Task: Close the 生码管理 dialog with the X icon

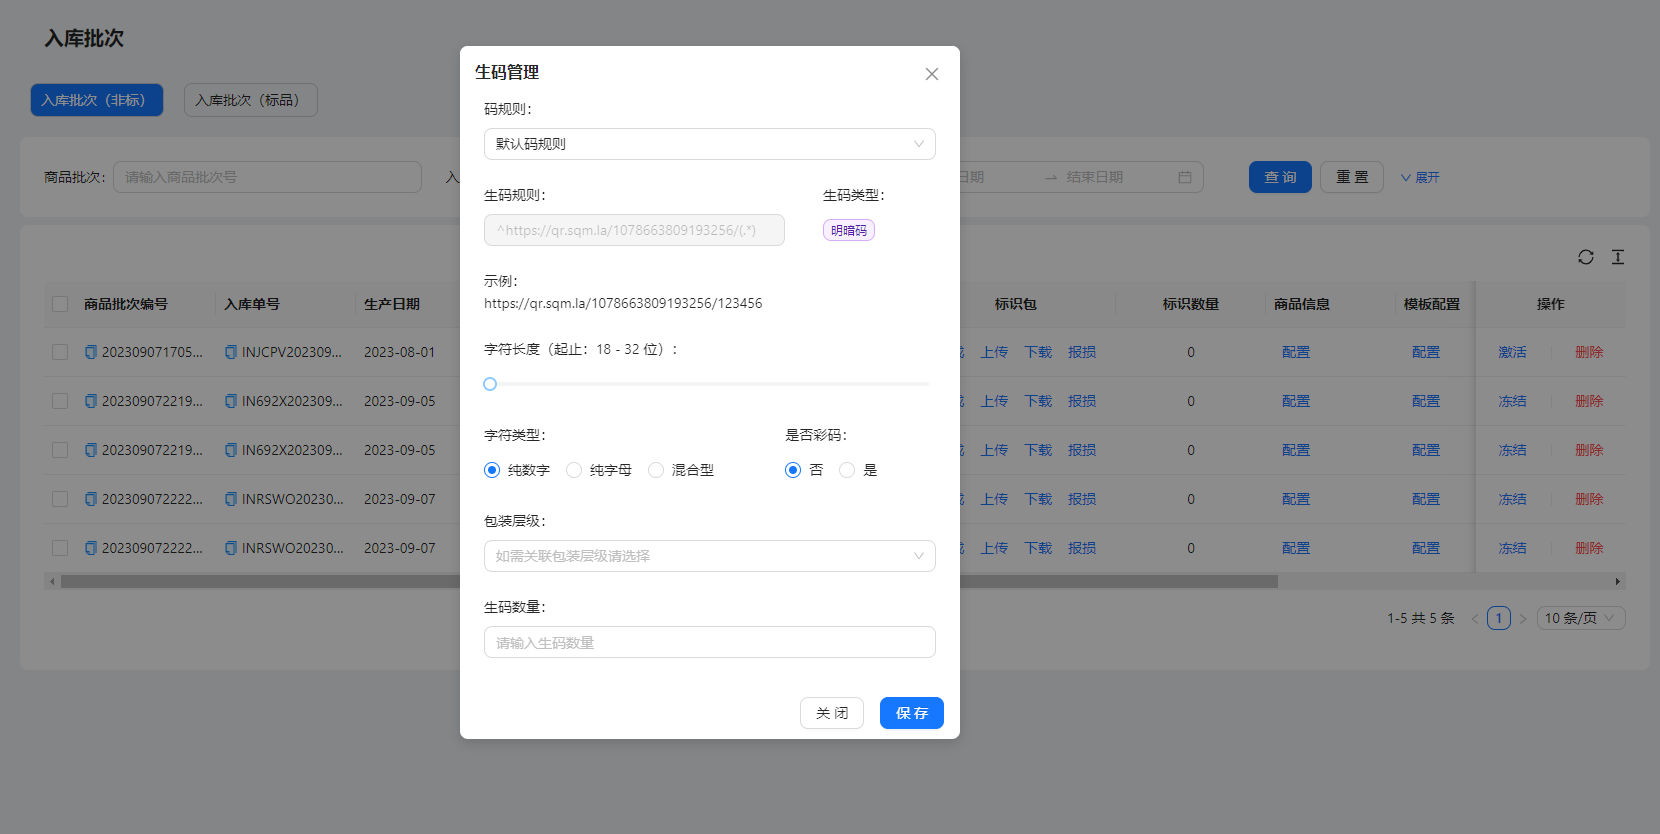Action: 932,74
